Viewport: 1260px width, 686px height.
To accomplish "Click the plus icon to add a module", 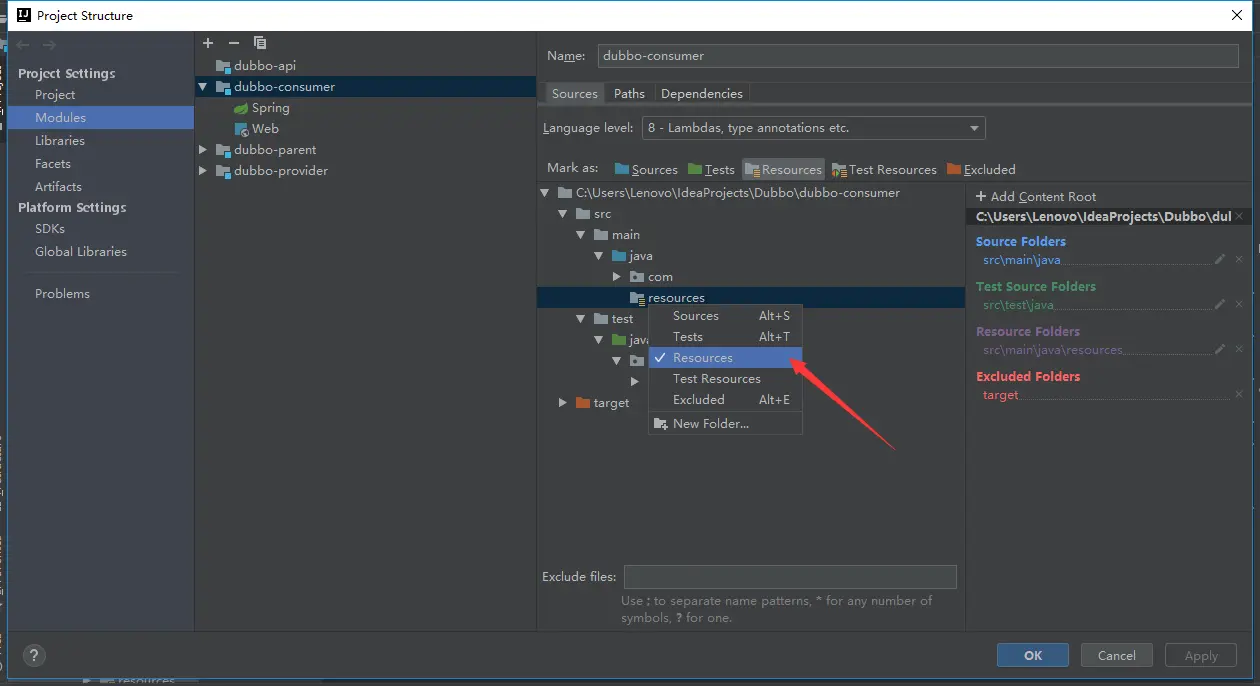I will (x=208, y=43).
